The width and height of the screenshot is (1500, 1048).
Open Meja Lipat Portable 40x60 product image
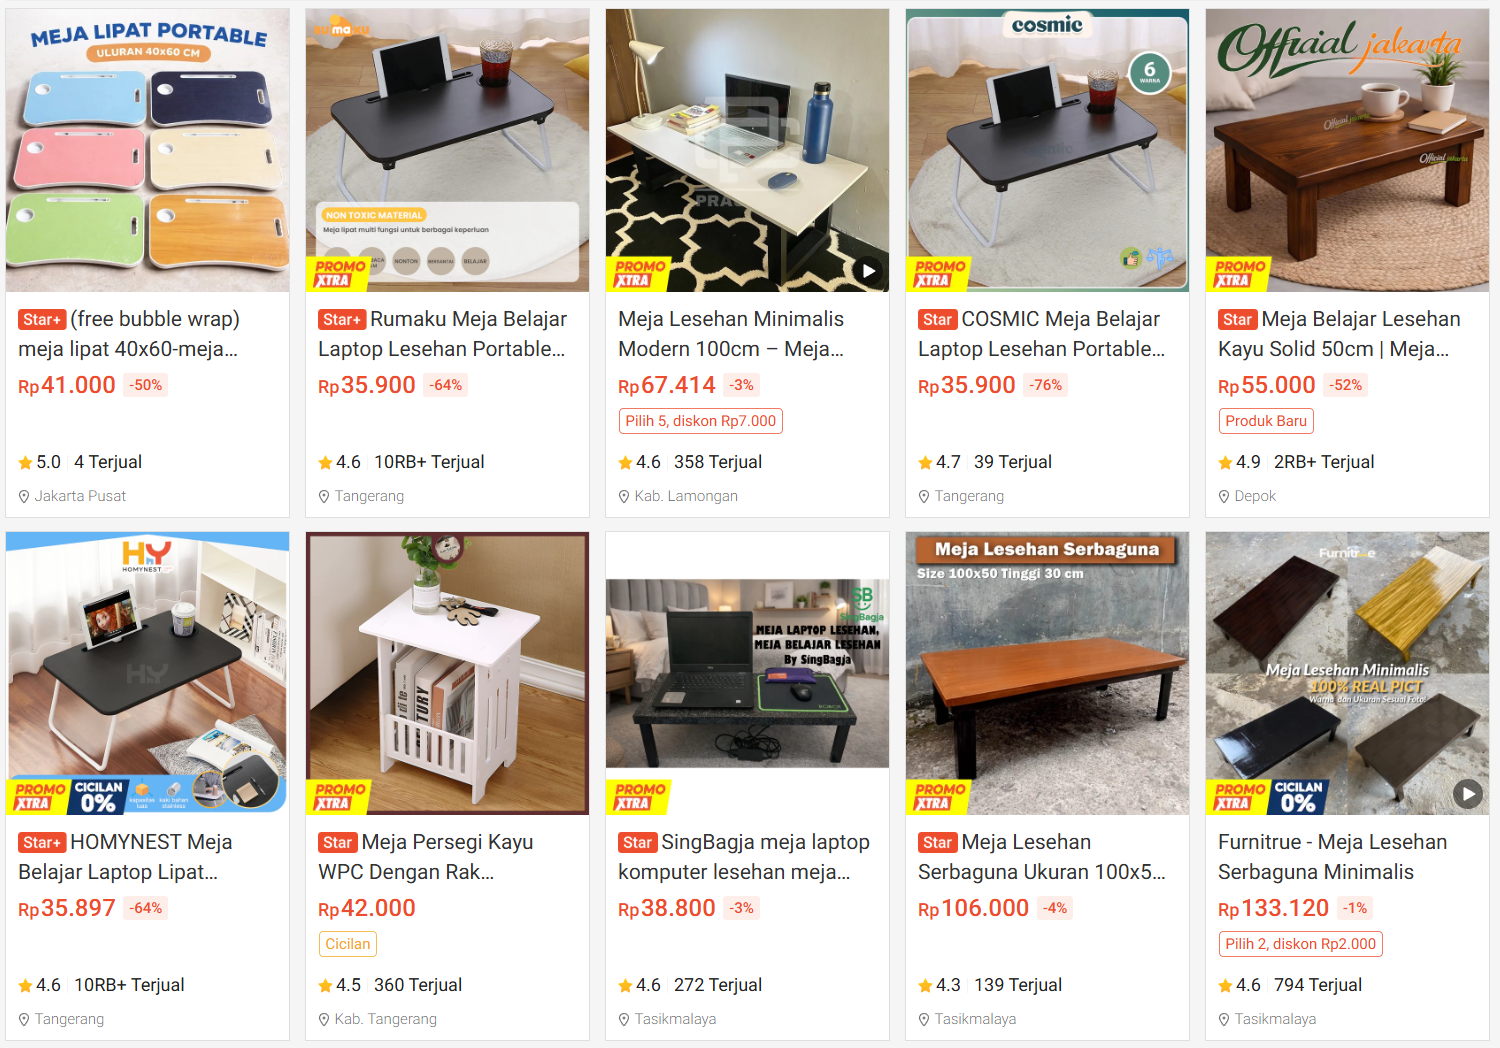pos(148,150)
